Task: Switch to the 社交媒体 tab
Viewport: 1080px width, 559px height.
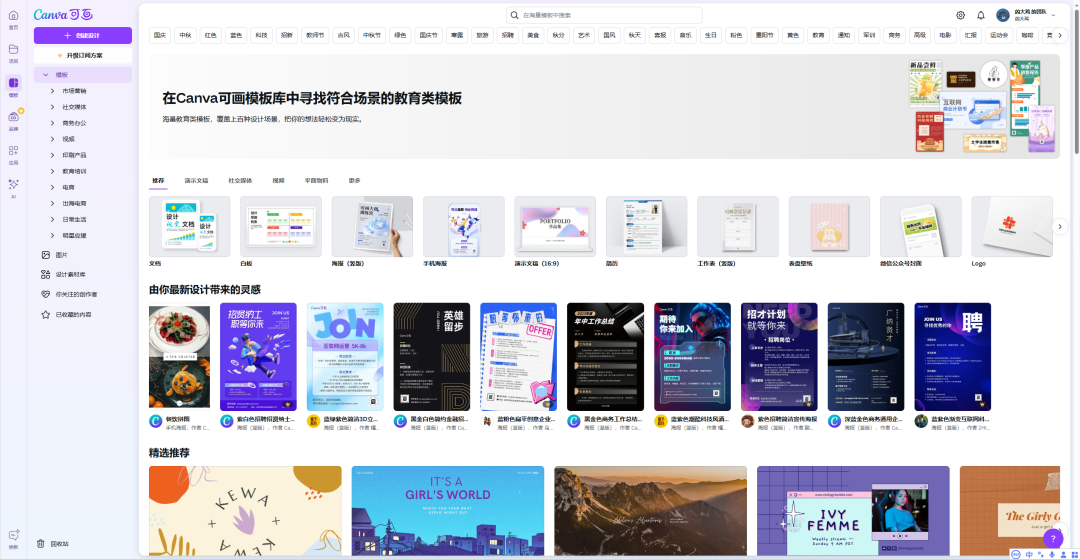Action: click(x=240, y=181)
